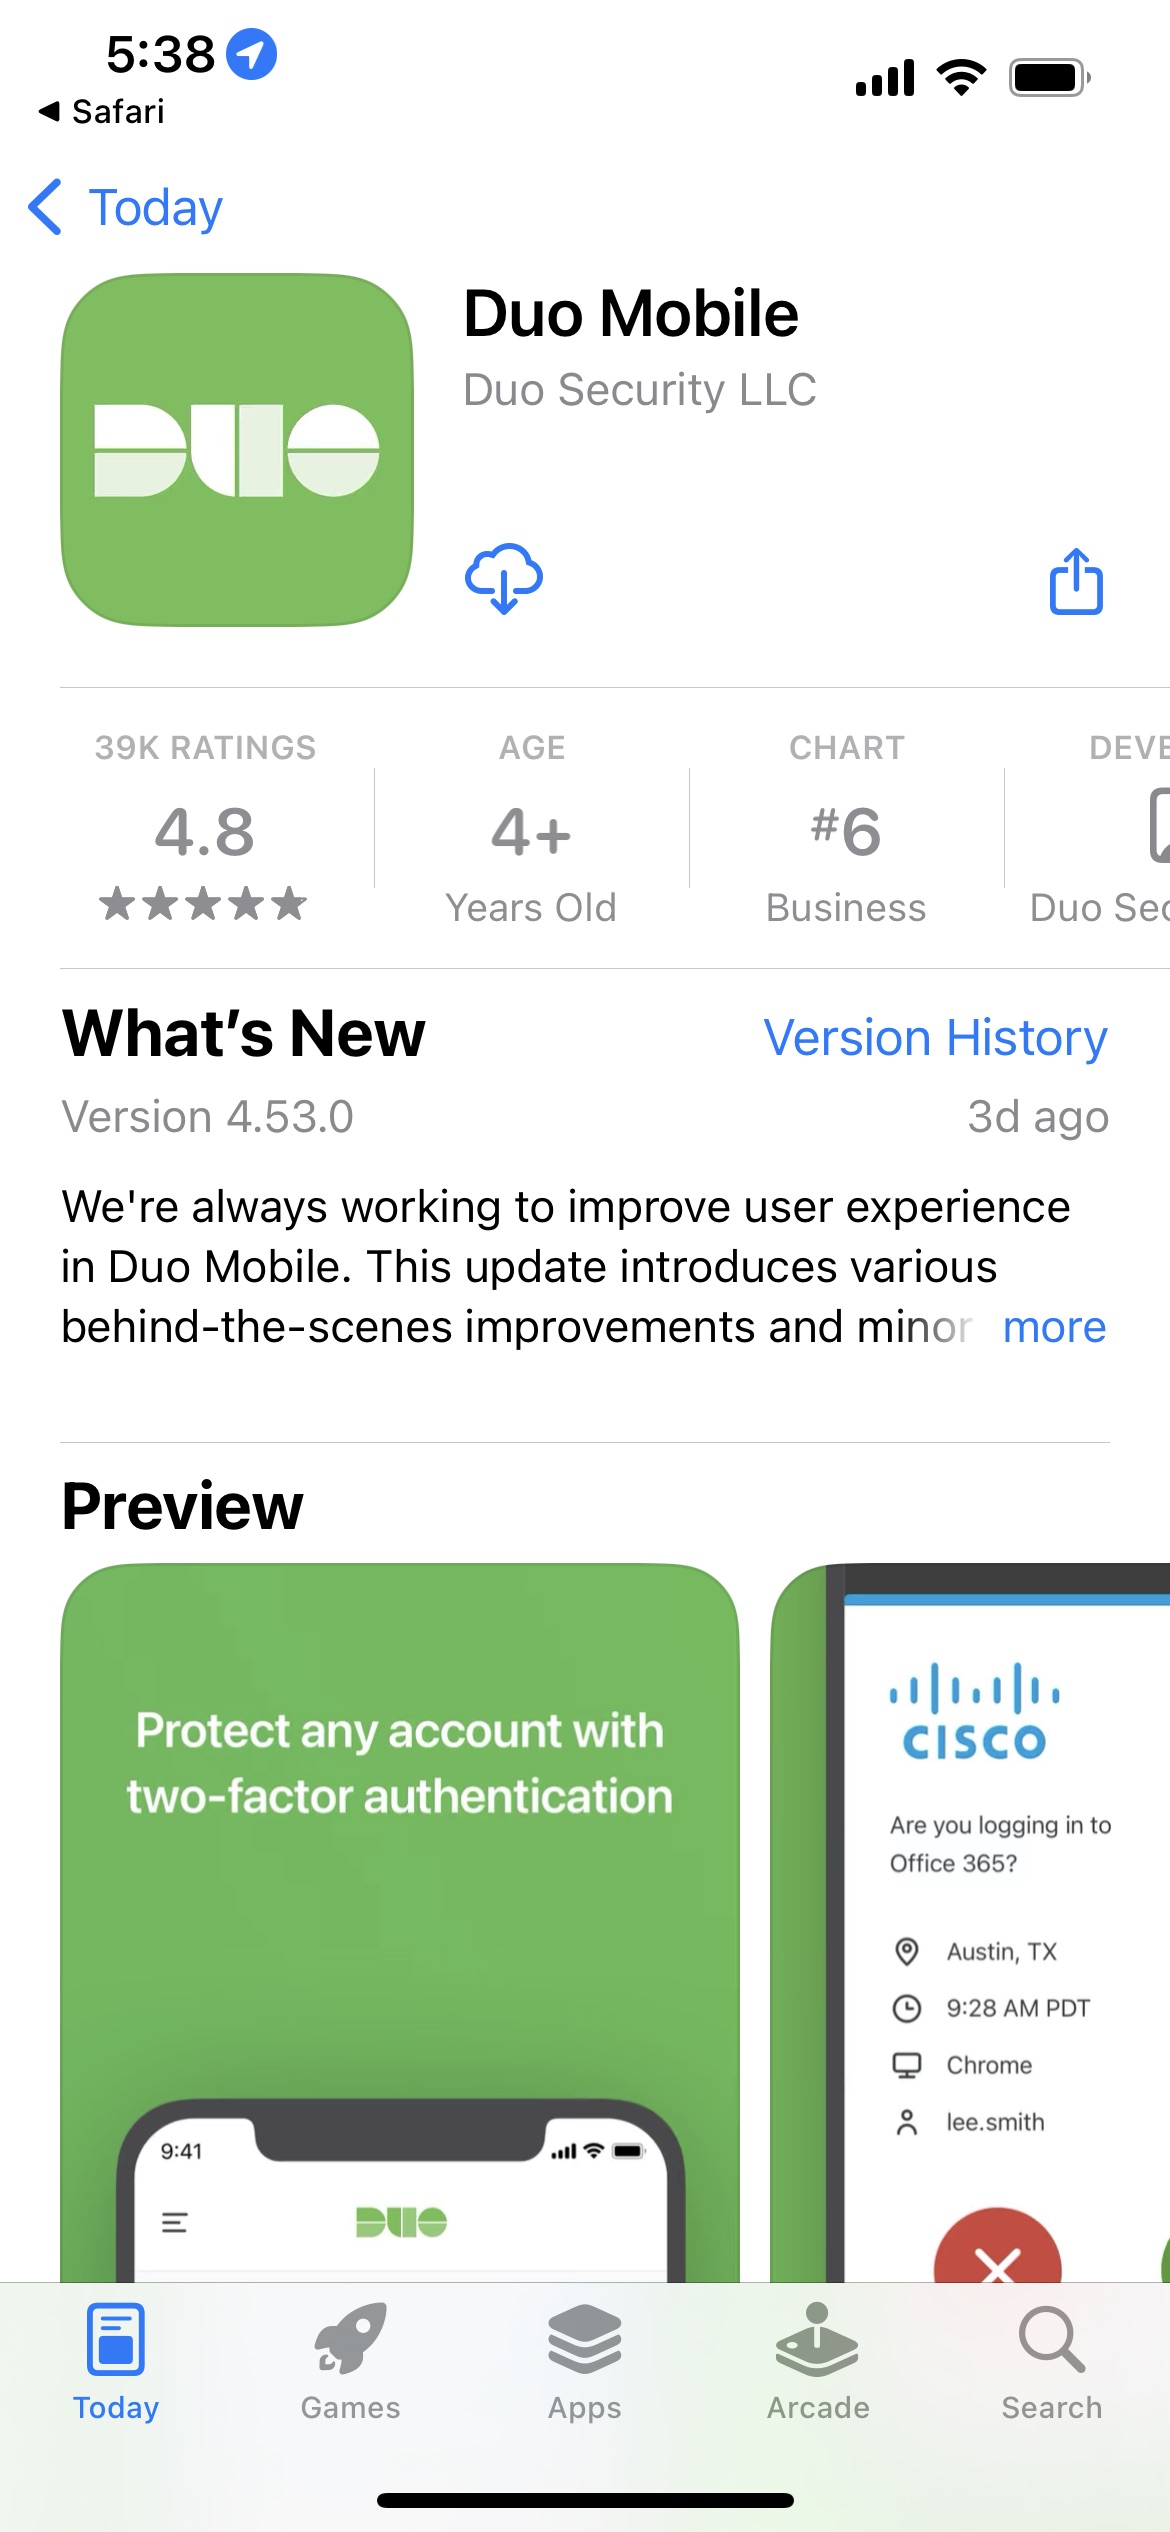Image resolution: width=1170 pixels, height=2532 pixels.
Task: Open the Apps tab
Action: 585,2362
